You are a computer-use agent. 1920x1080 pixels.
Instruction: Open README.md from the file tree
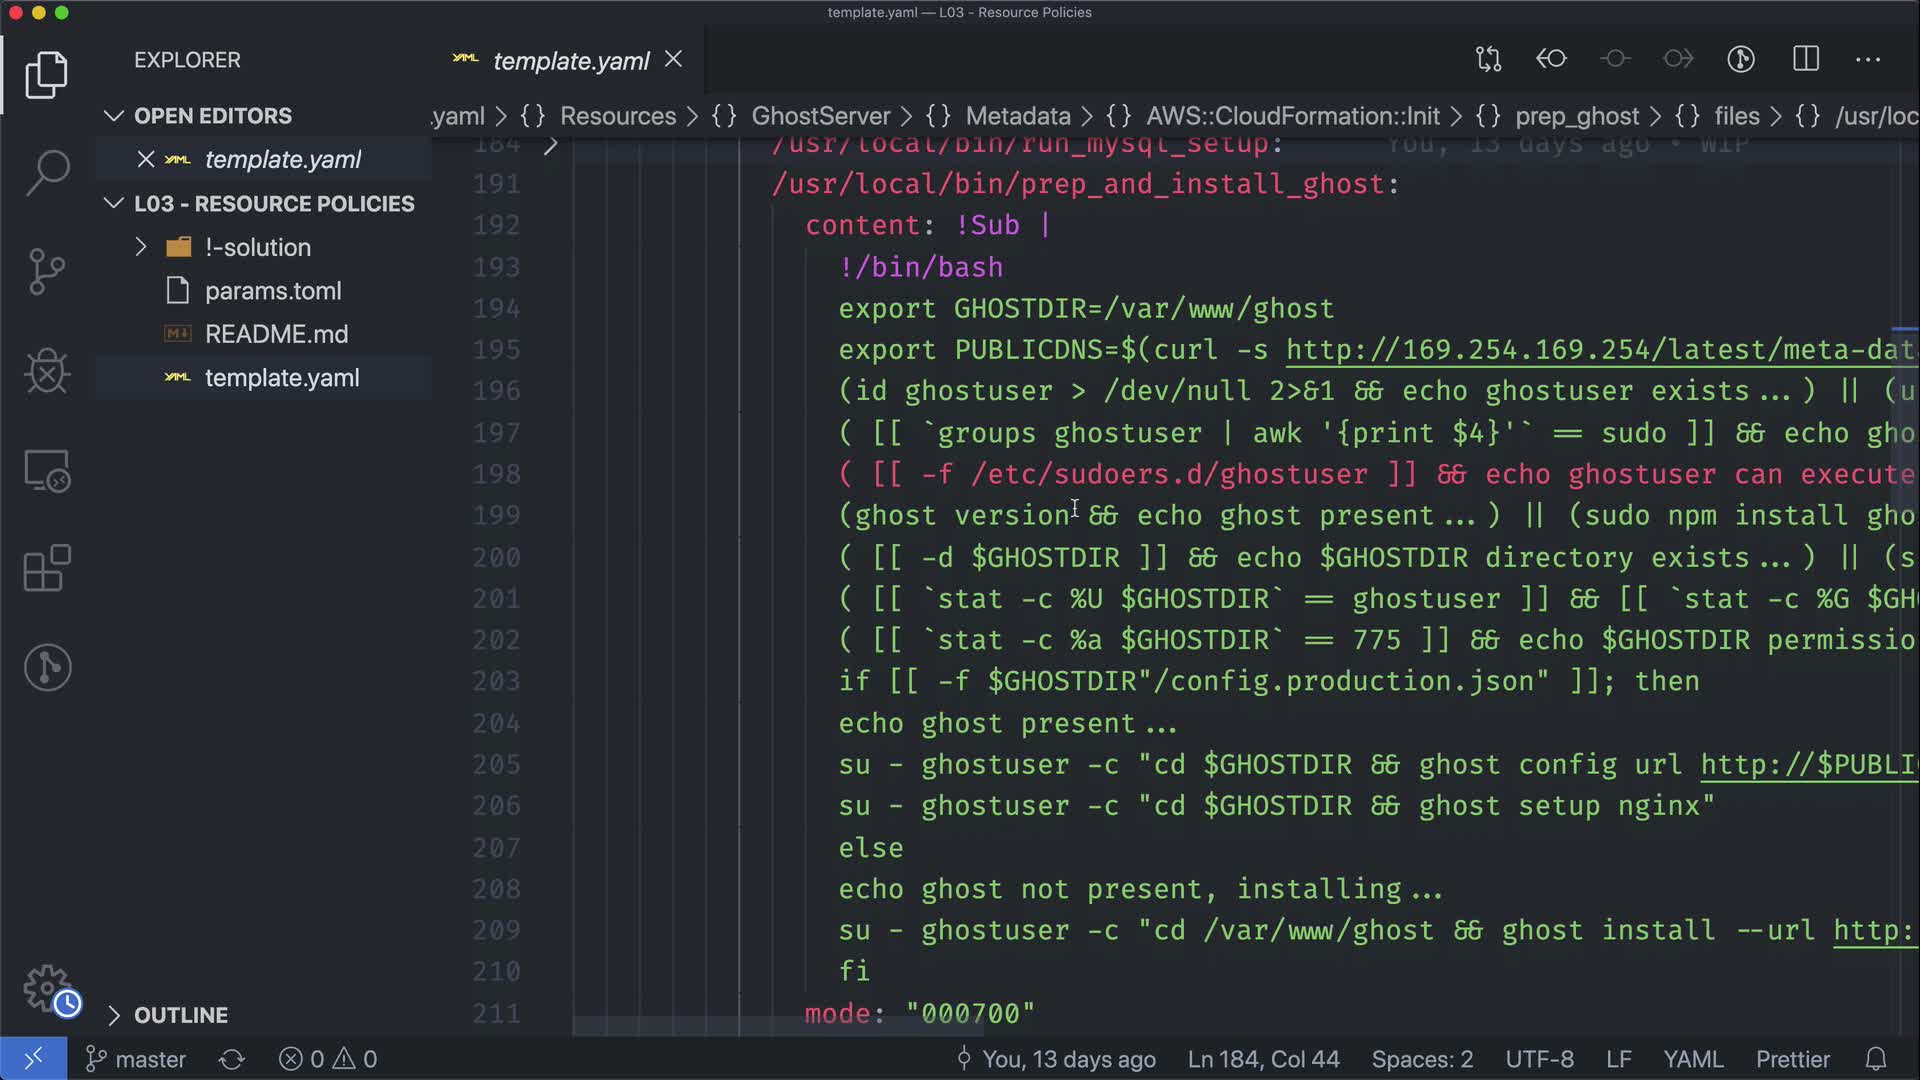276,334
